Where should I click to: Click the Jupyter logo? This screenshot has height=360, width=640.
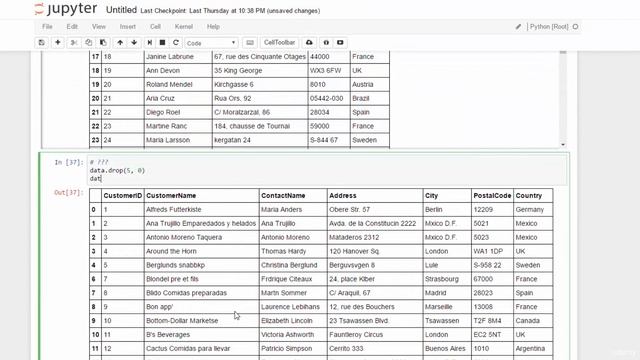click(x=66, y=9)
